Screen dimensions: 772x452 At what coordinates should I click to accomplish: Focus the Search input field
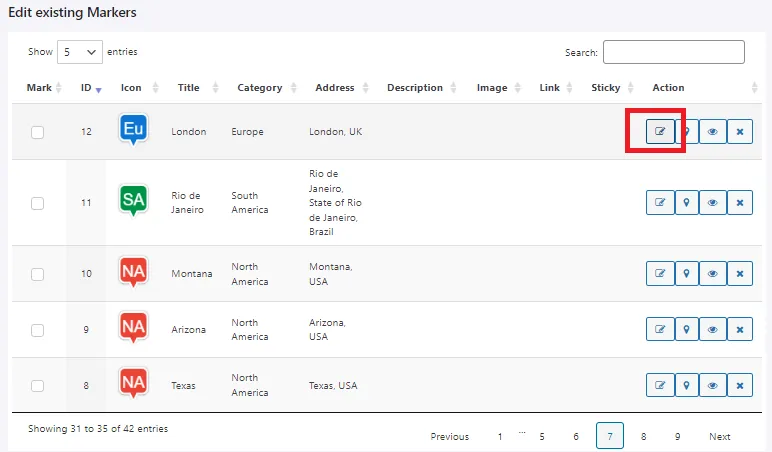pyautogui.click(x=674, y=52)
